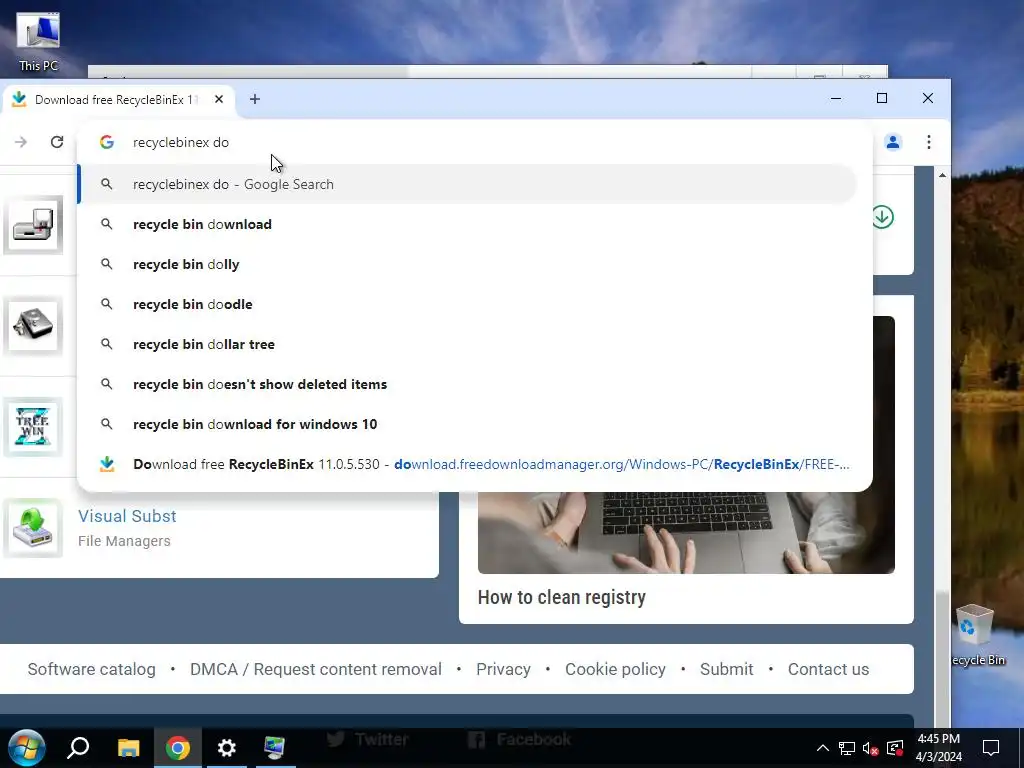1024x768 pixels.
Task: Open the Twitter footer link
Action: 368,739
